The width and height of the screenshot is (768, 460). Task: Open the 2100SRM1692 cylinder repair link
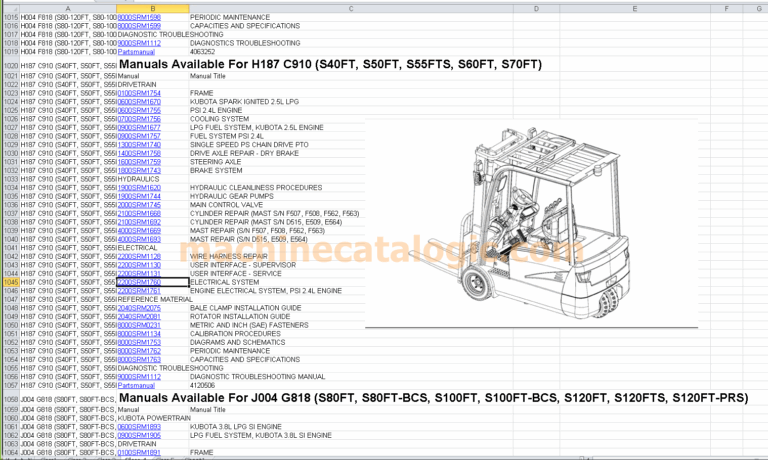(x=139, y=222)
